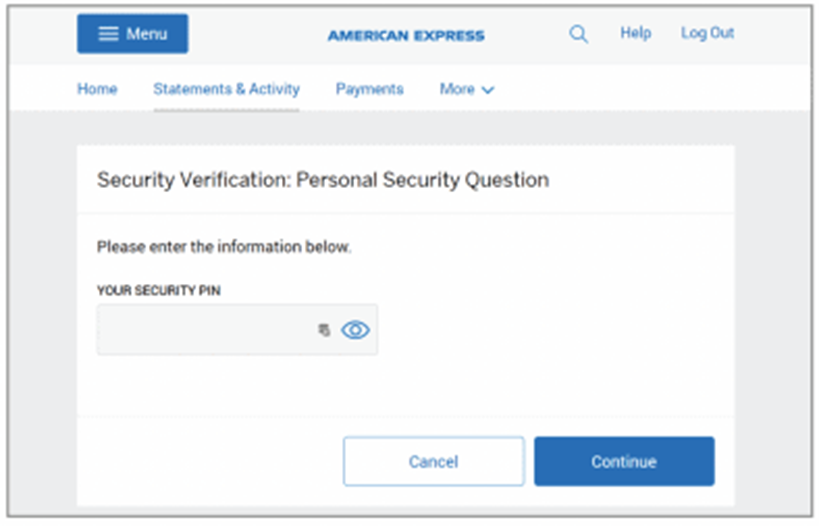The image size is (819, 526).
Task: Go to the Home tab
Action: 97,89
